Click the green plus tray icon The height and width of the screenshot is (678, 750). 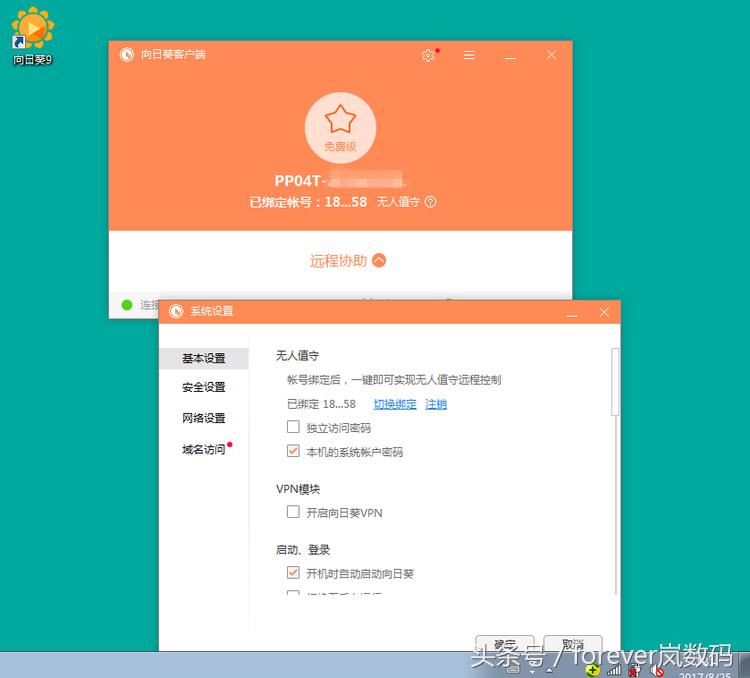pyautogui.click(x=592, y=670)
